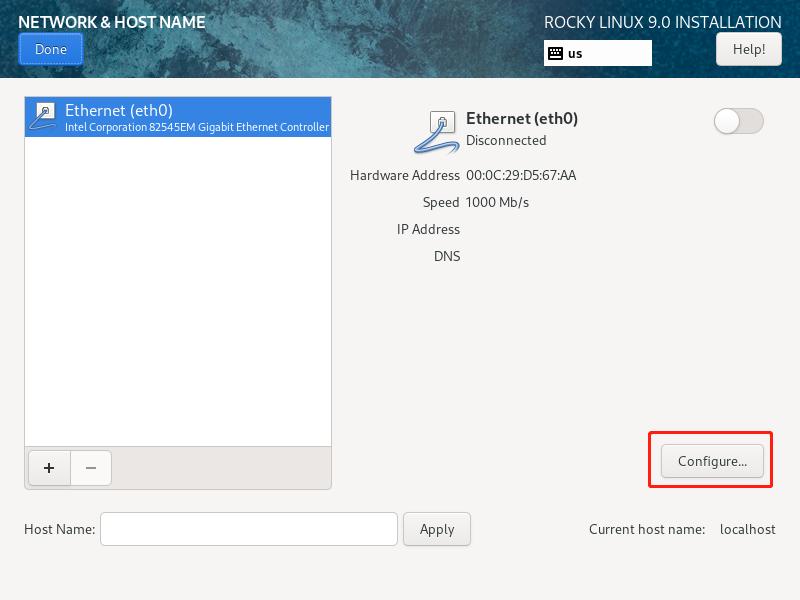Click the Ethernet (eth0) heading in details
Viewport: 800px width, 600px height.
[x=522, y=118]
